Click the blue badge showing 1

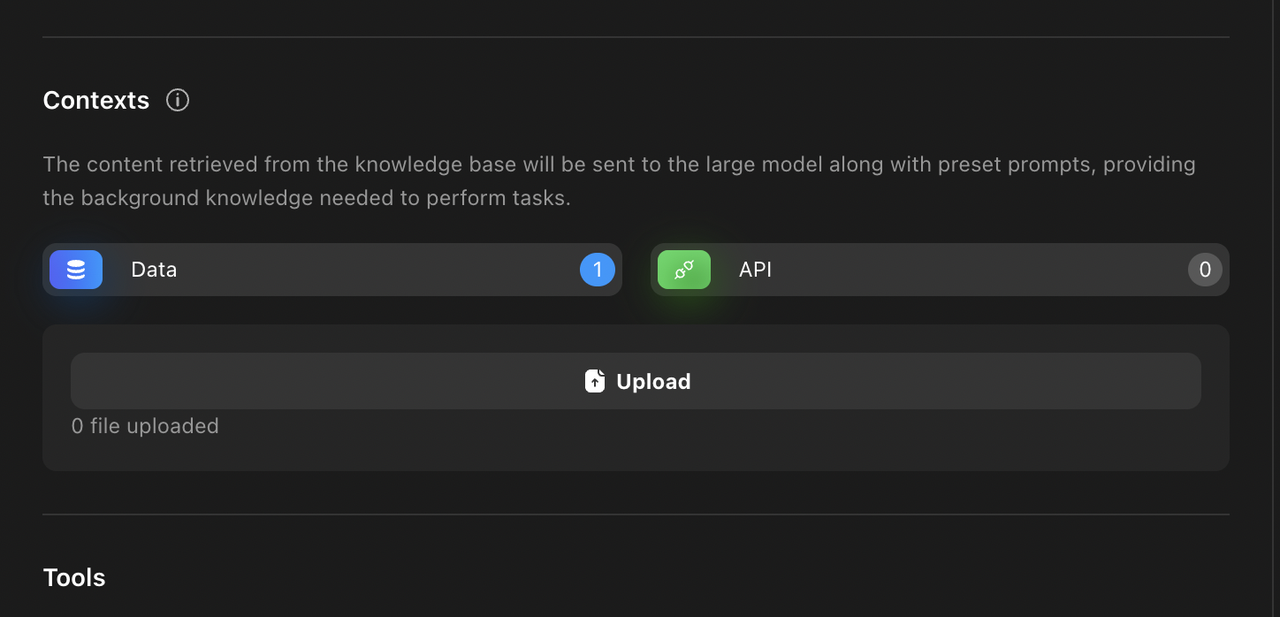[x=597, y=269]
